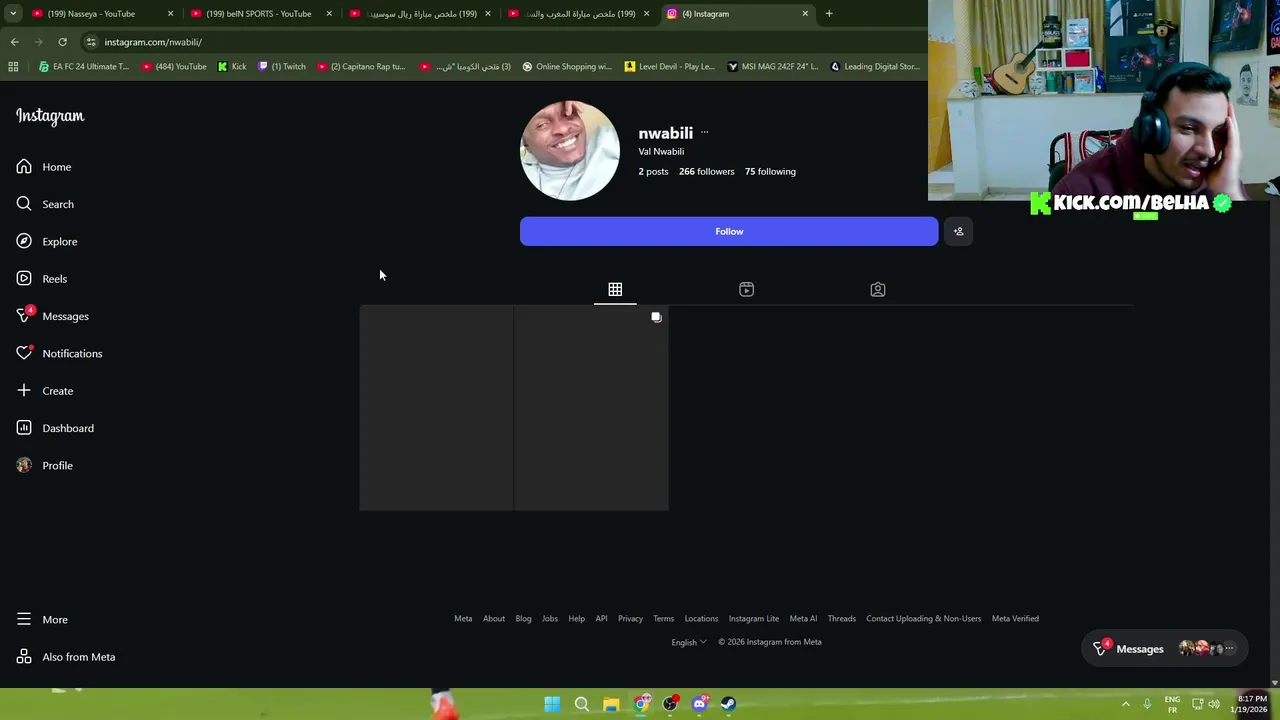This screenshot has width=1280, height=720.
Task: Open your own Profile from the sidebar
Action: point(45,465)
